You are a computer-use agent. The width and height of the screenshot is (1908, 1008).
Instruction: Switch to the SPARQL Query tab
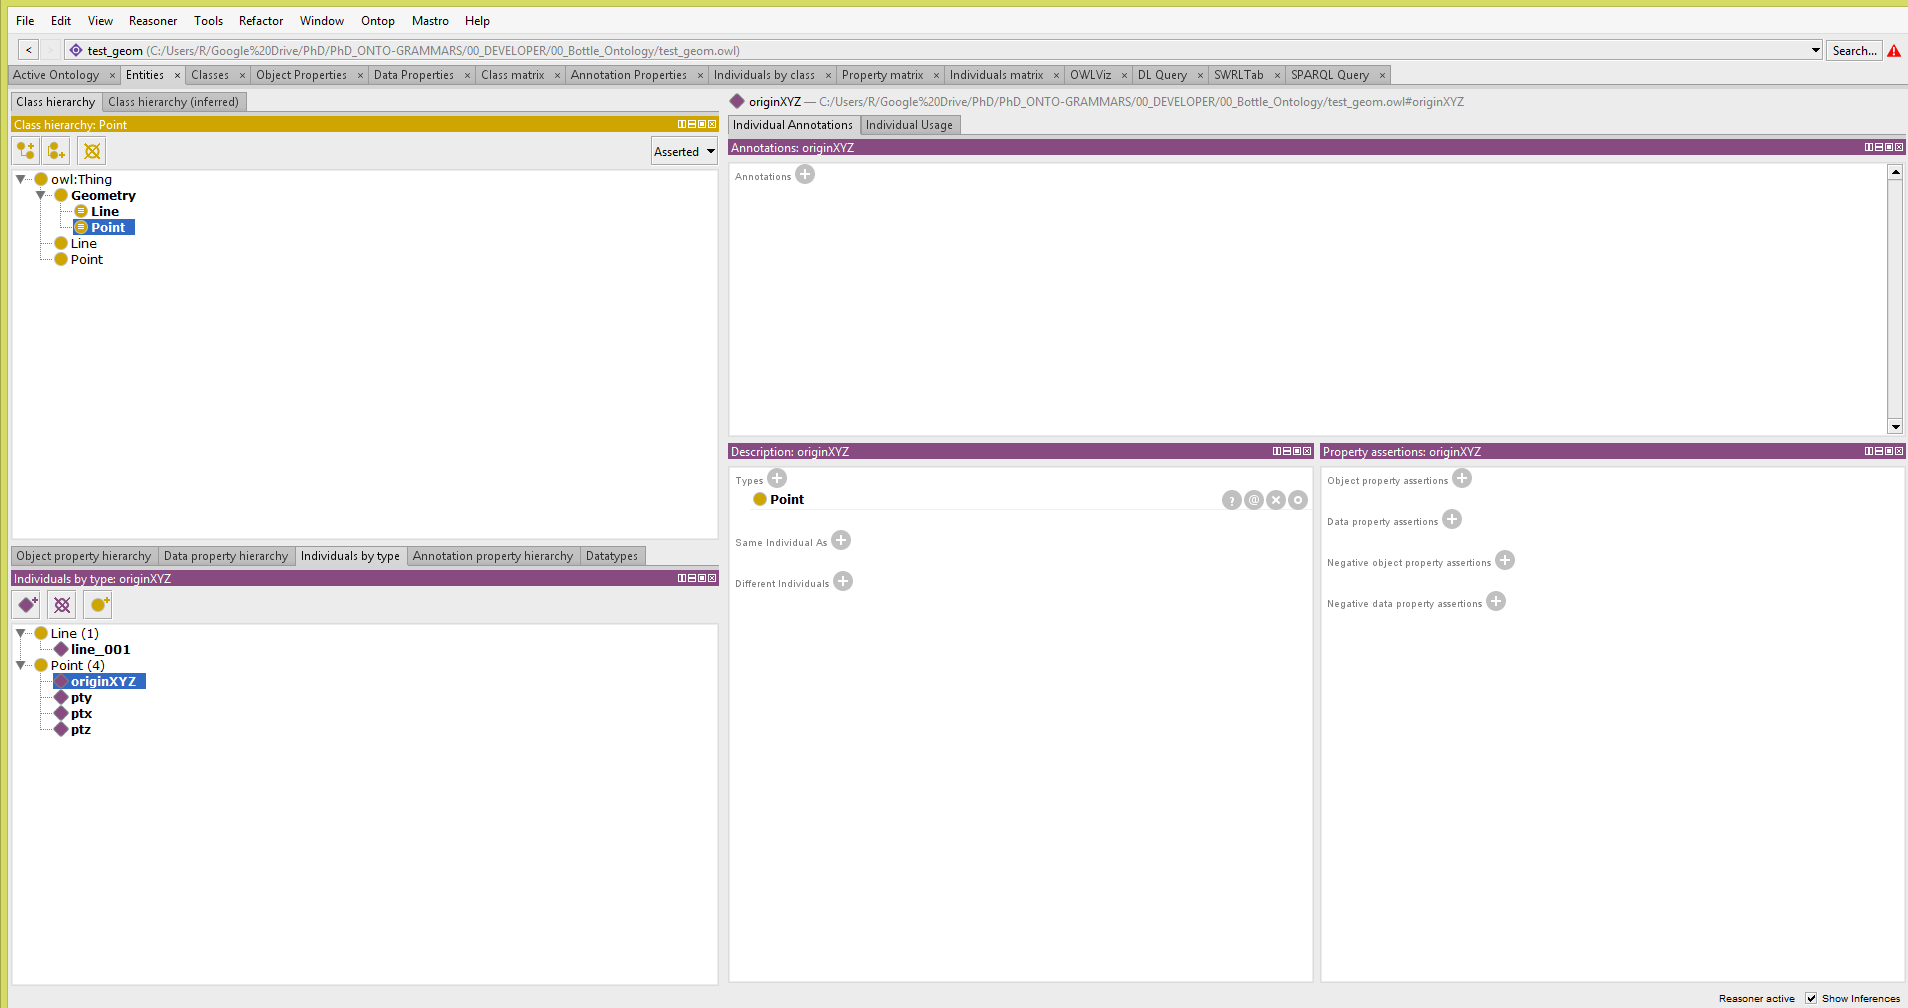1329,75
